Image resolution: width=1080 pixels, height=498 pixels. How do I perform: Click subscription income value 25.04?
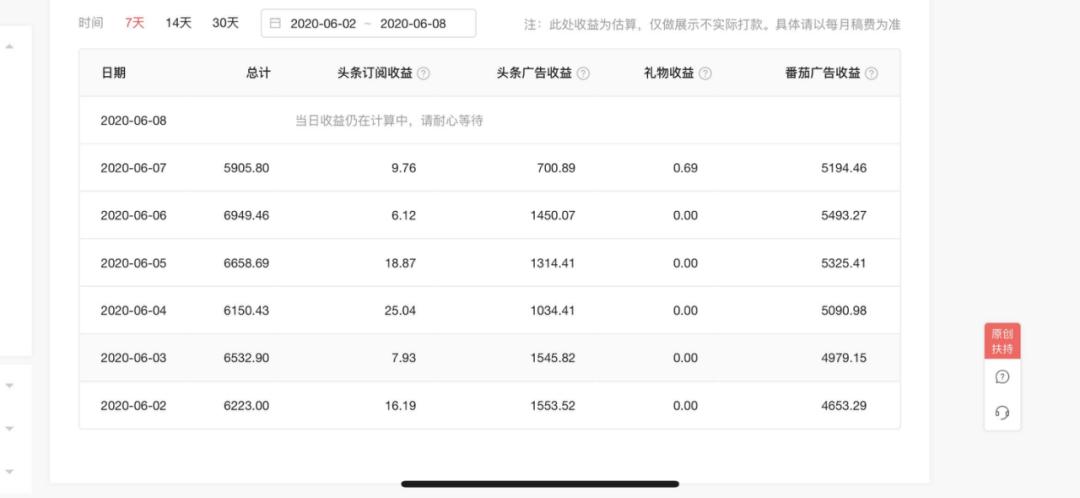tap(400, 311)
